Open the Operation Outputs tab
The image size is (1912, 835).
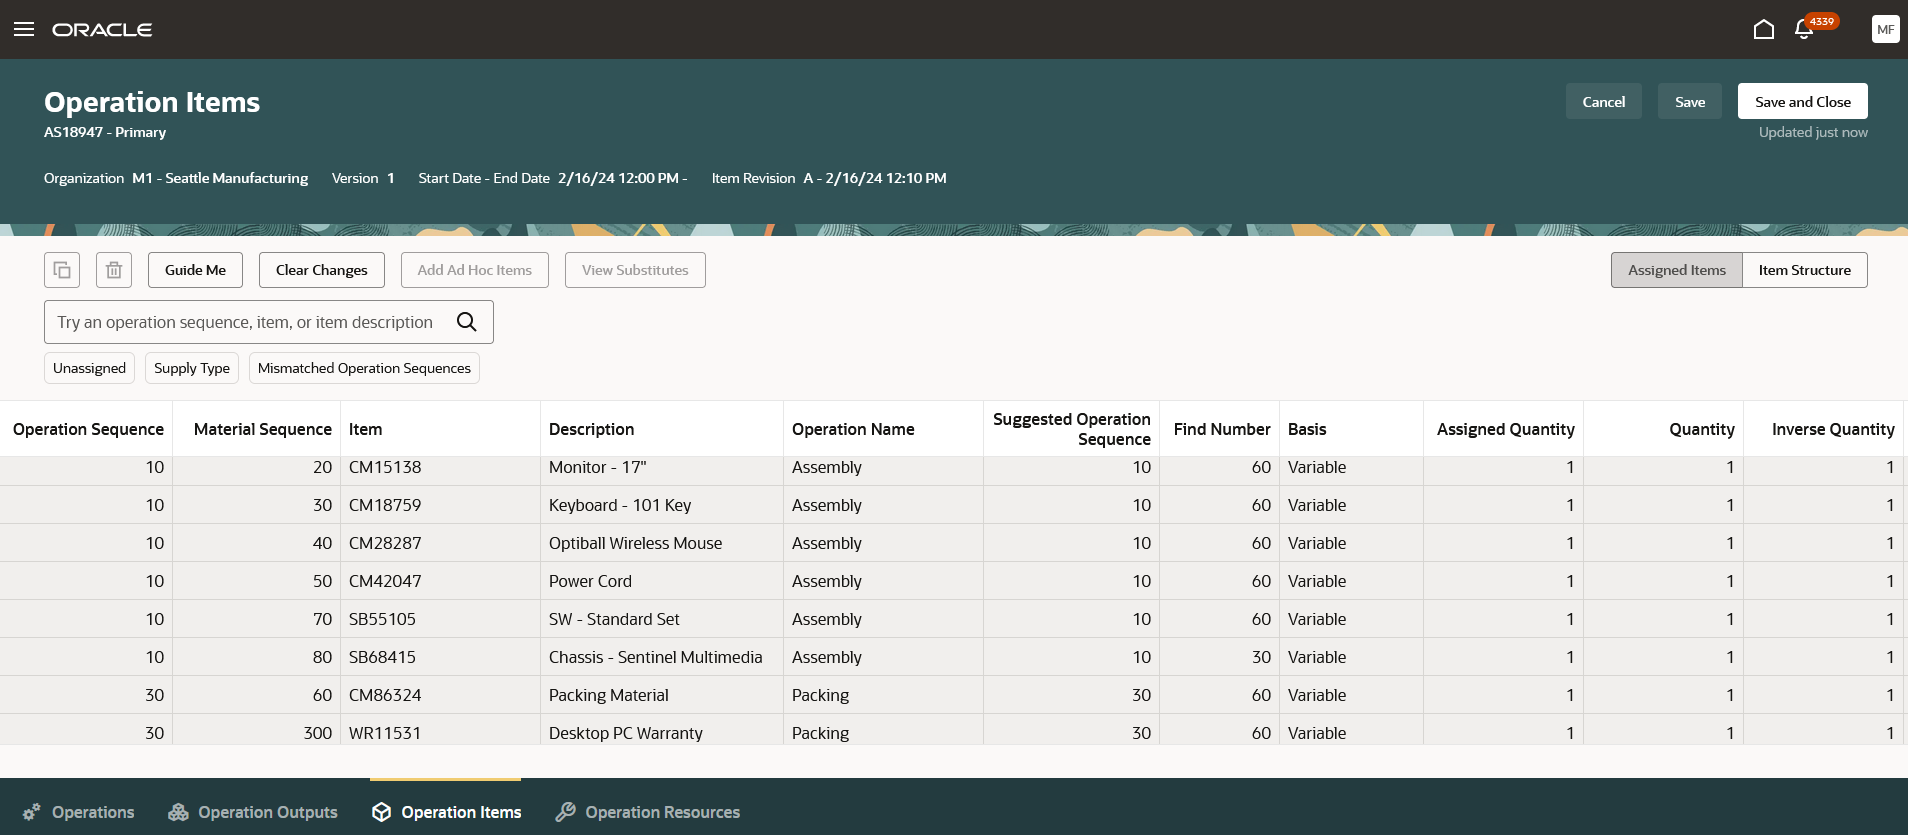coord(253,812)
